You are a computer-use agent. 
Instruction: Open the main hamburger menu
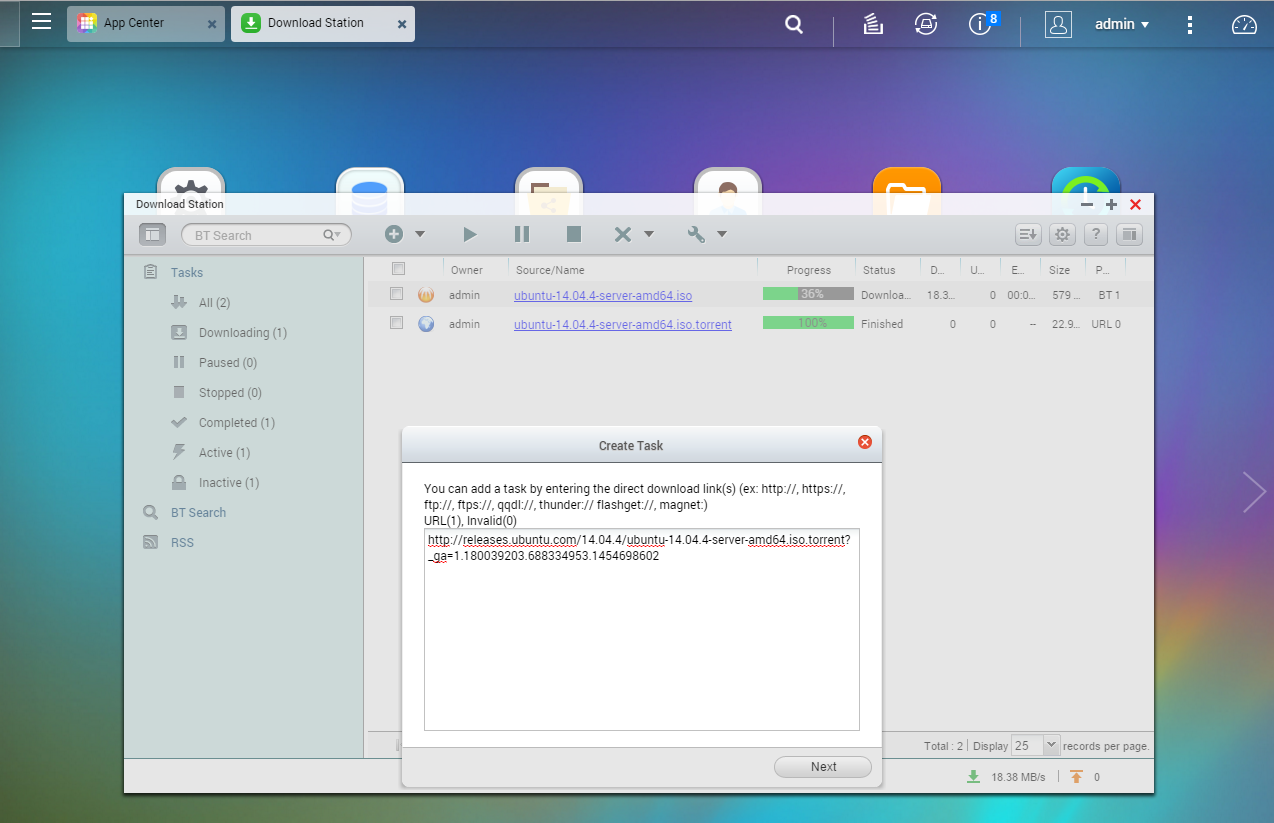(x=41, y=21)
